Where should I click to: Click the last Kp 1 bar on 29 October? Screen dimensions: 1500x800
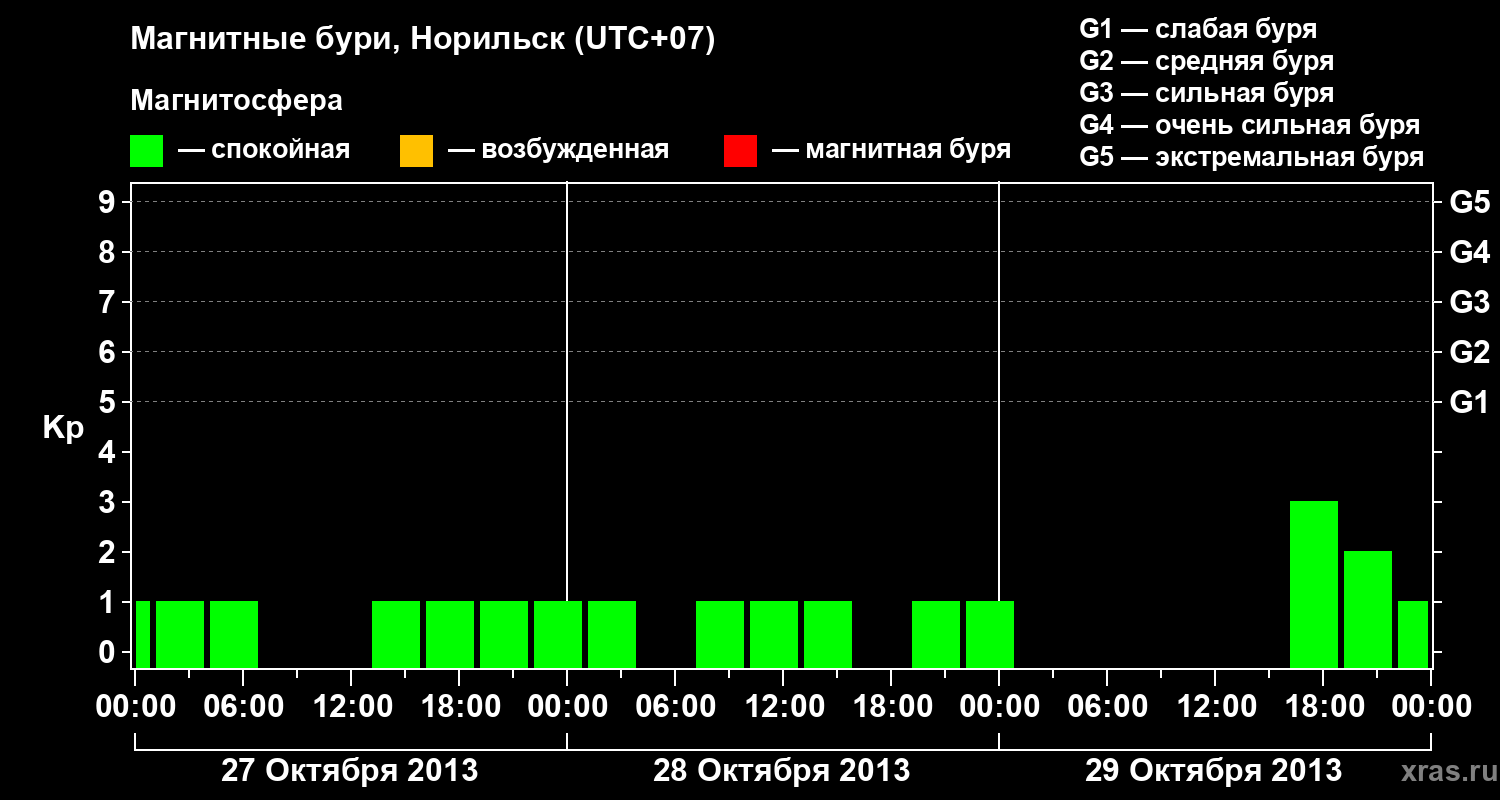(x=1413, y=634)
